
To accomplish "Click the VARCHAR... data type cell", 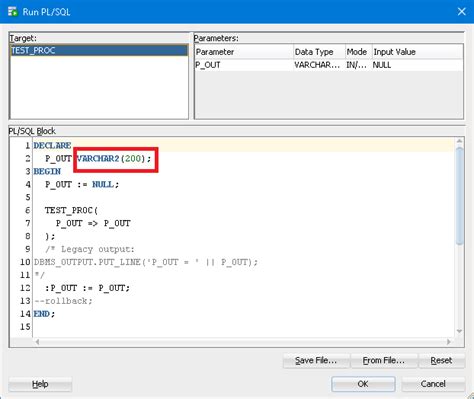I will (x=319, y=65).
